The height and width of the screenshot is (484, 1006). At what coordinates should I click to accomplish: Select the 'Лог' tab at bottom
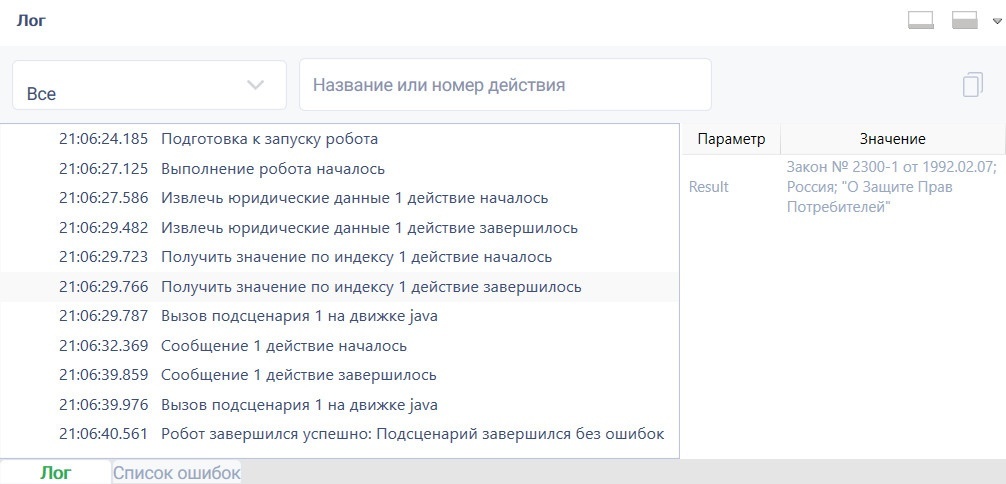(x=56, y=473)
